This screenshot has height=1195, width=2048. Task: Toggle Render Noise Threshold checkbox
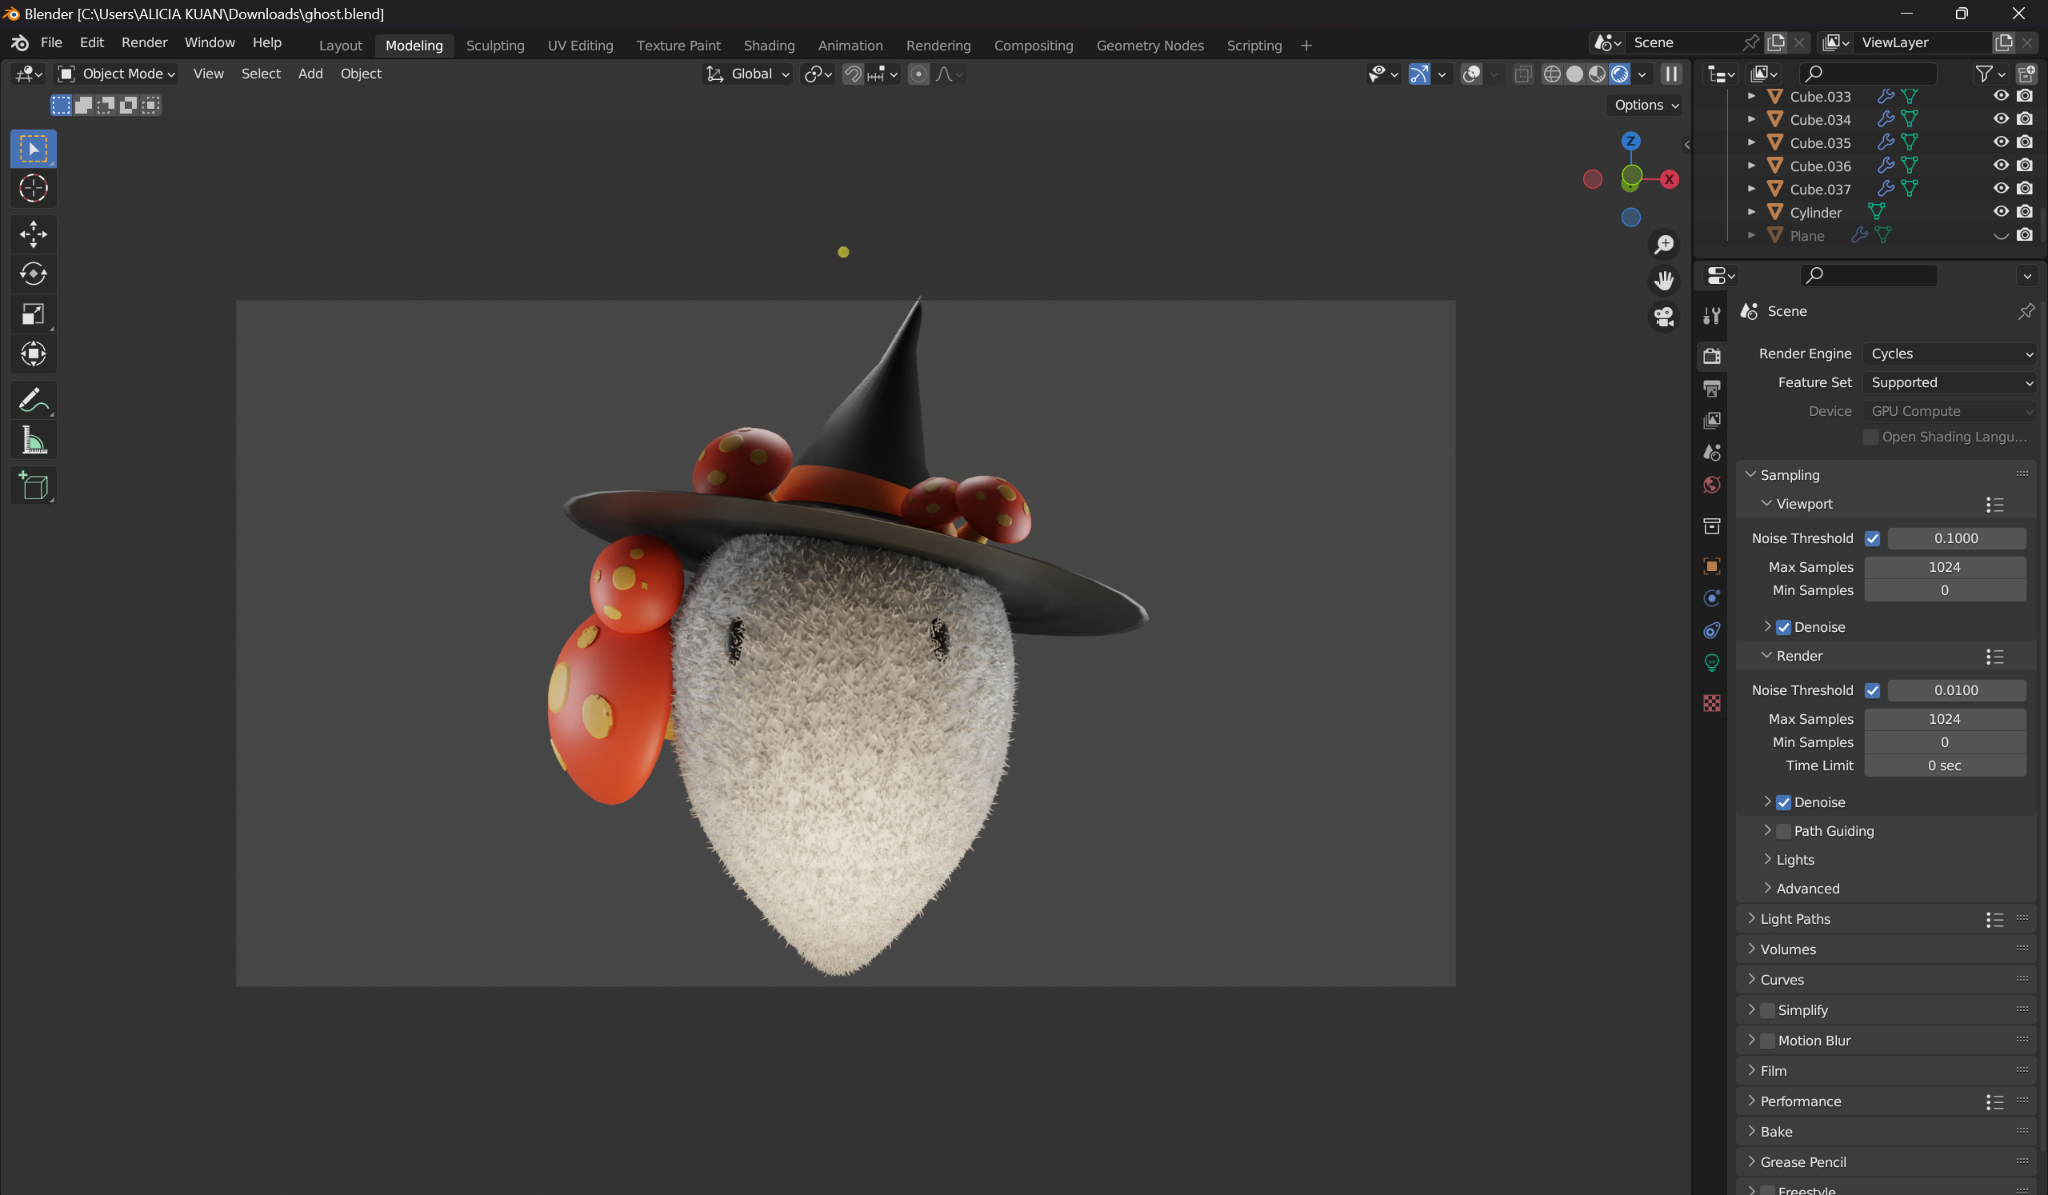point(1873,690)
